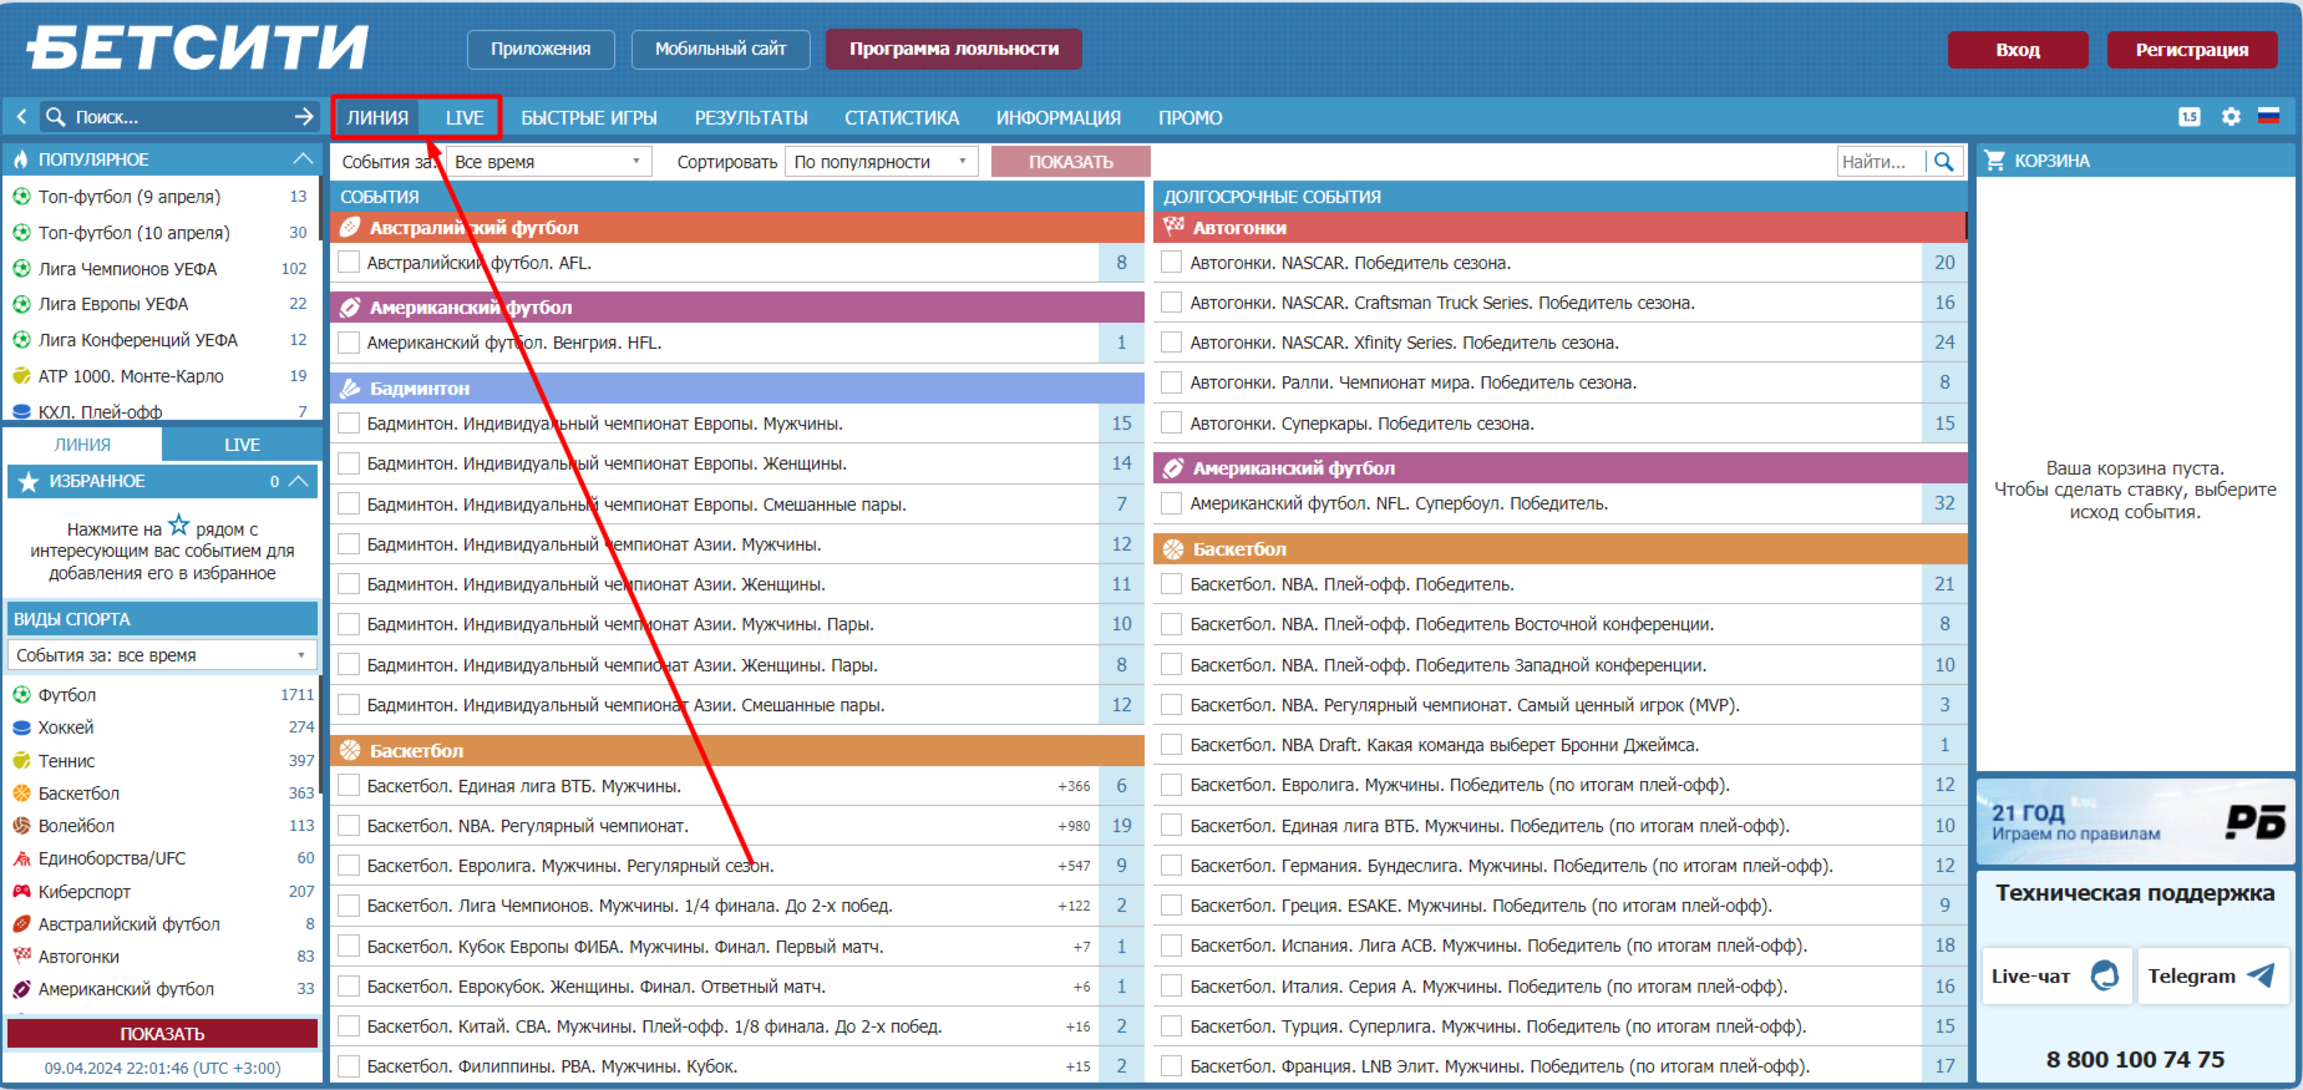Switch sidebar to LIVE tab
2303x1090 pixels.
pos(242,445)
